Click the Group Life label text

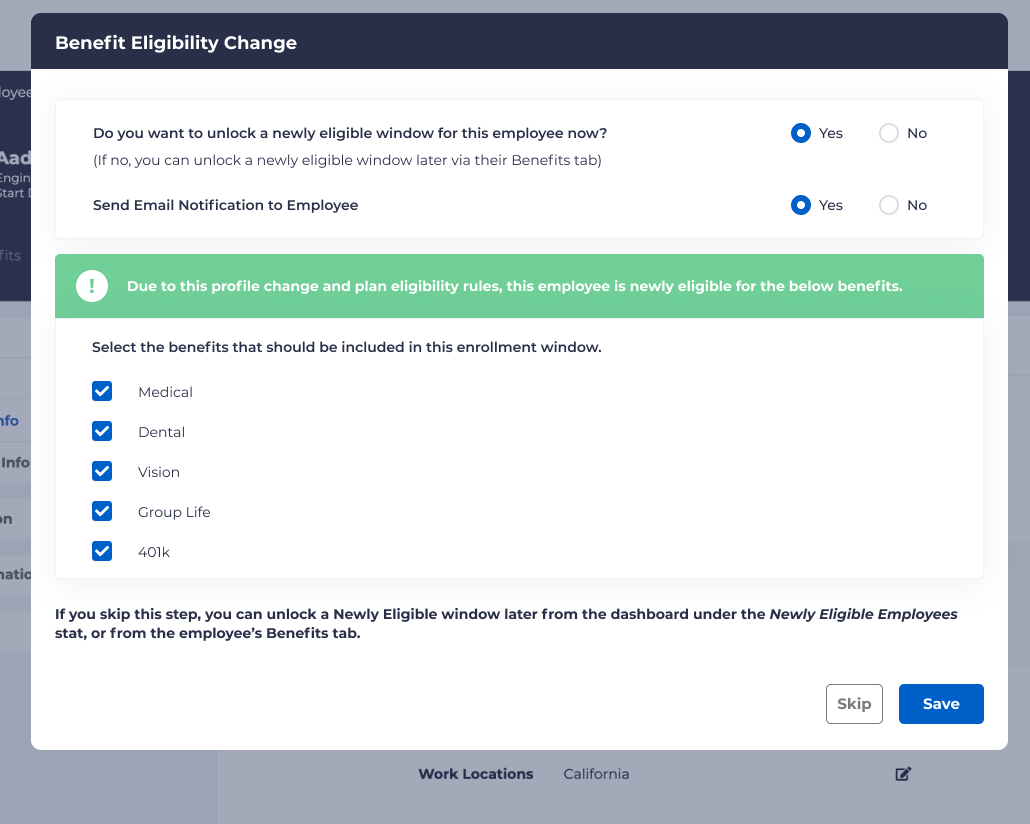[174, 512]
